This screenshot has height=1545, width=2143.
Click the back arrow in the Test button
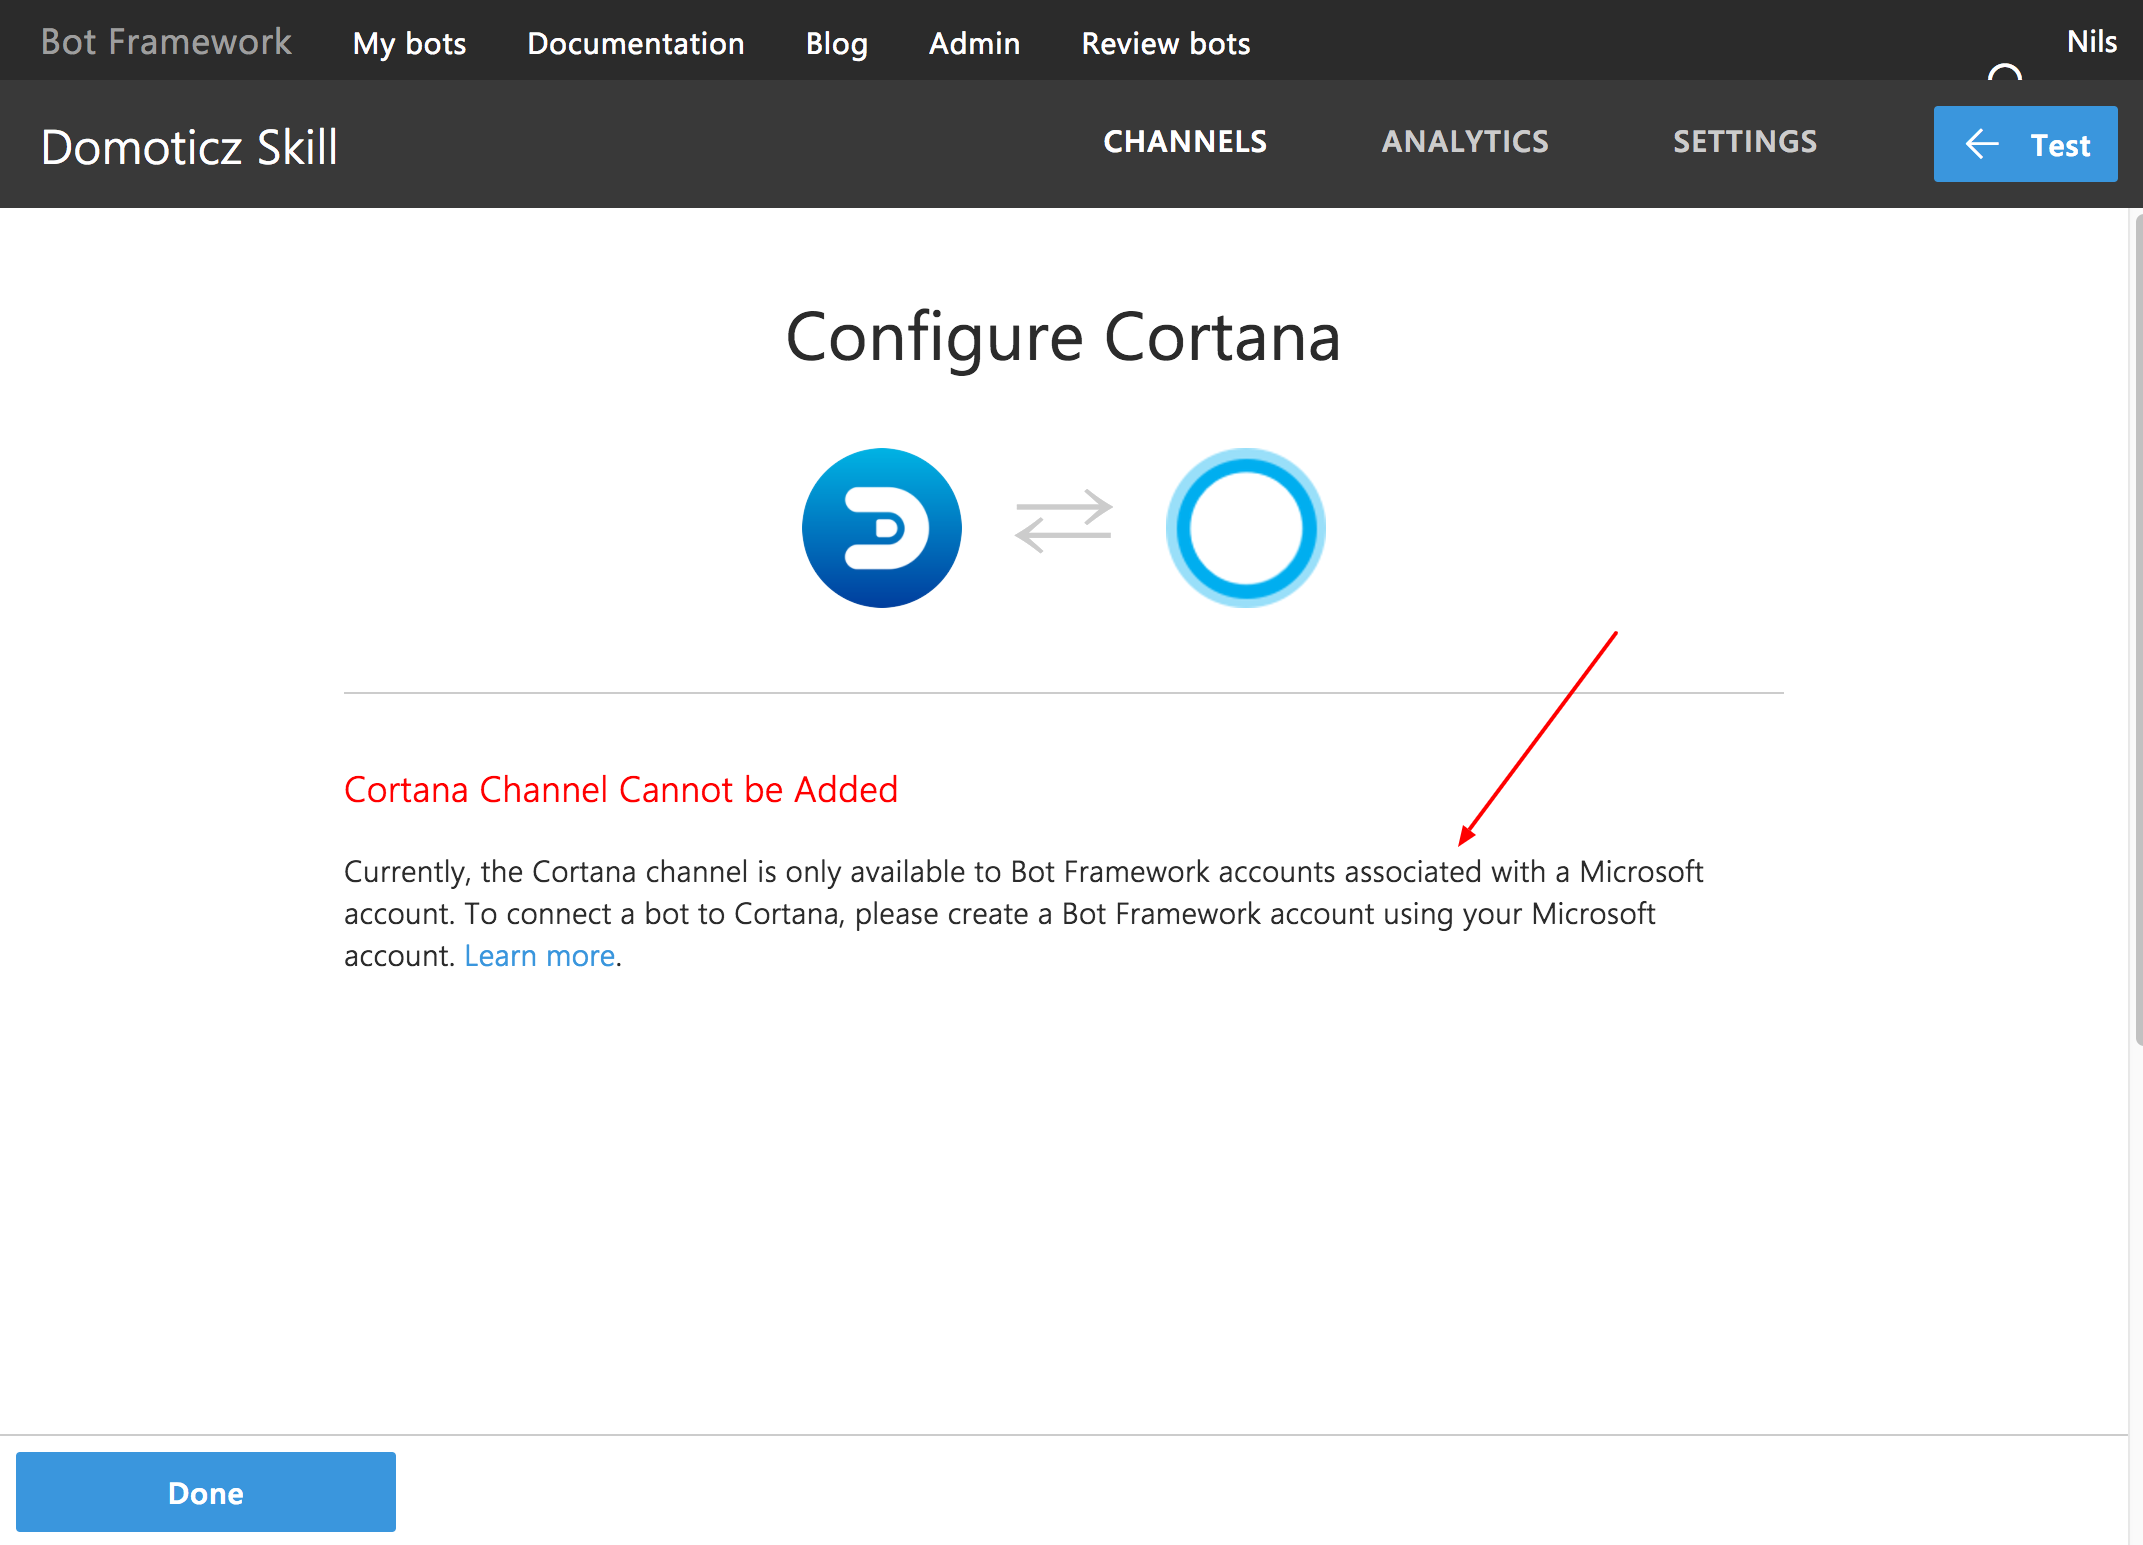1981,144
